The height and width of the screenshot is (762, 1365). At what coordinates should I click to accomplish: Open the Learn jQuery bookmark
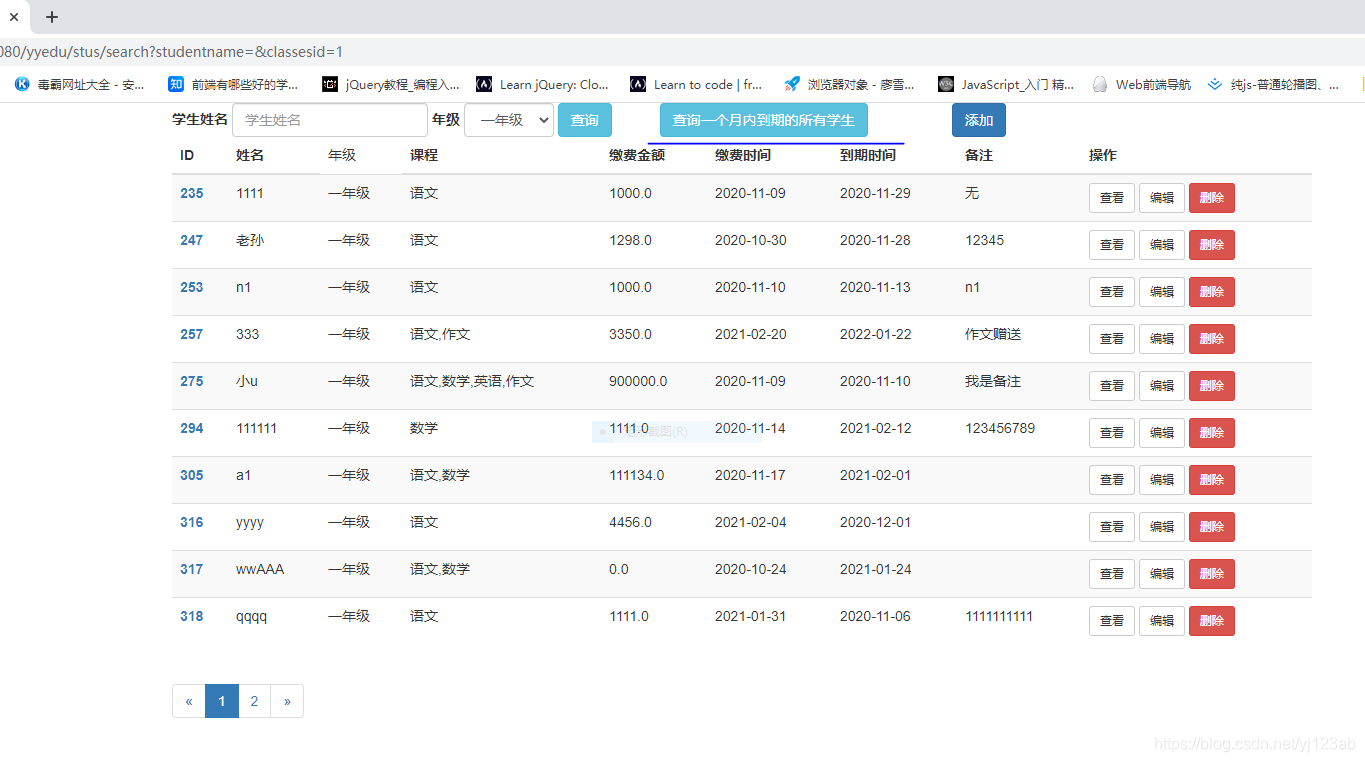click(543, 85)
